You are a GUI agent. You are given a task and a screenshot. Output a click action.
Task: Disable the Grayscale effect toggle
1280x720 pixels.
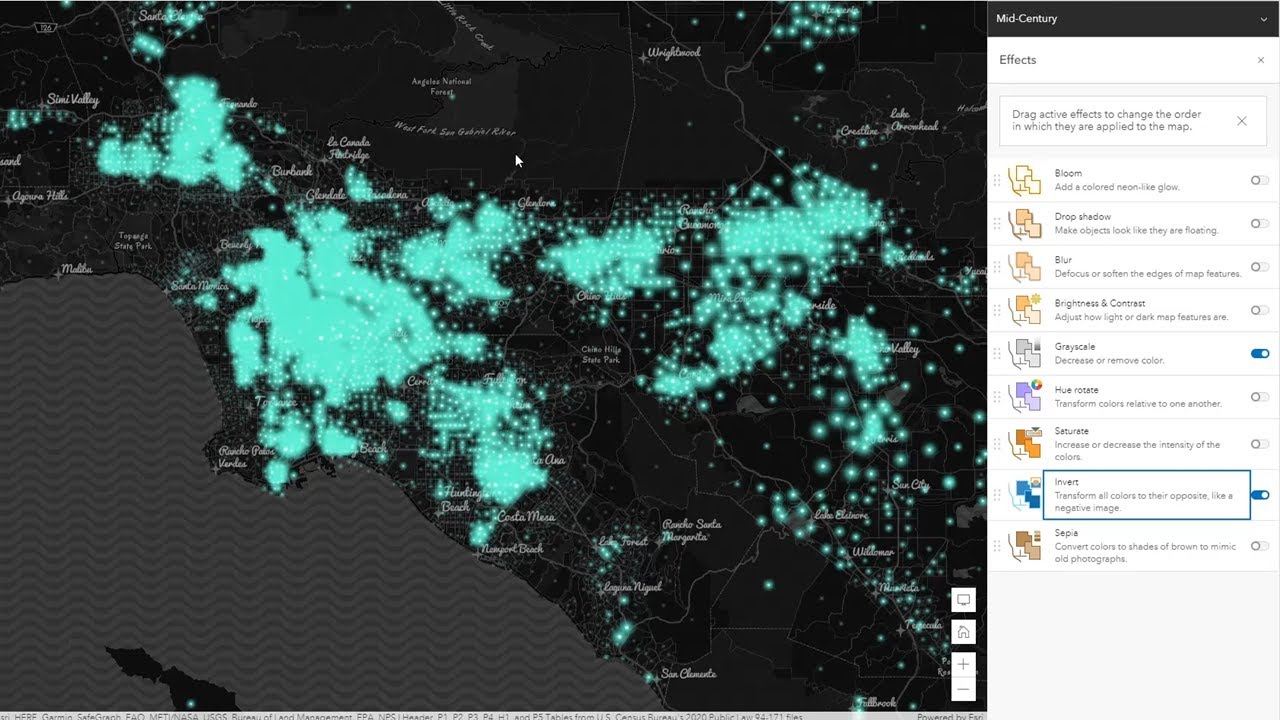point(1260,353)
